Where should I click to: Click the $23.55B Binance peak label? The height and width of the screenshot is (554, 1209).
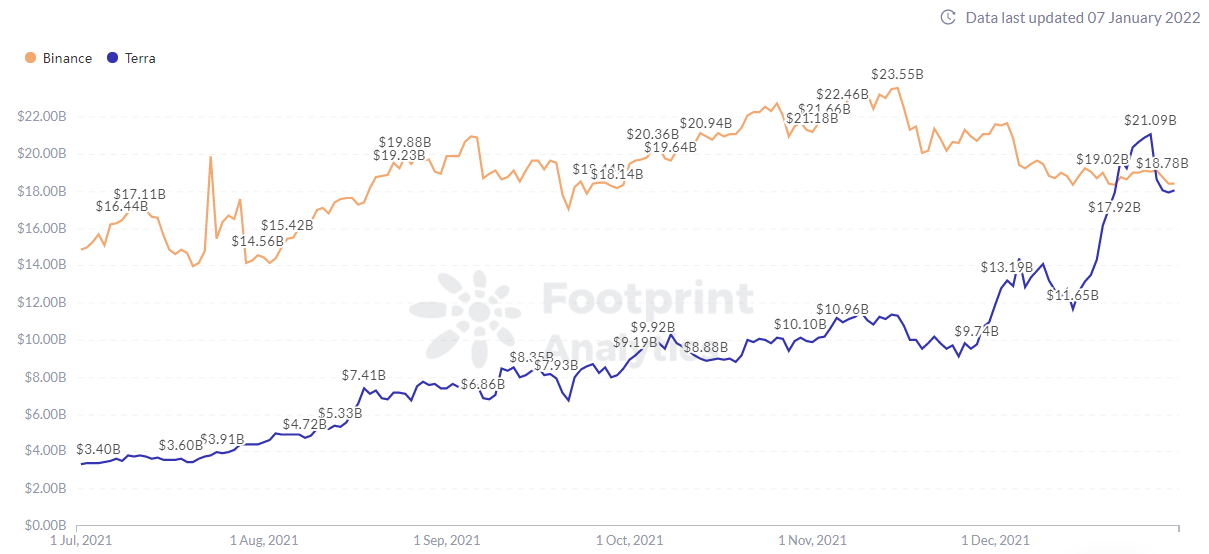[x=897, y=74]
